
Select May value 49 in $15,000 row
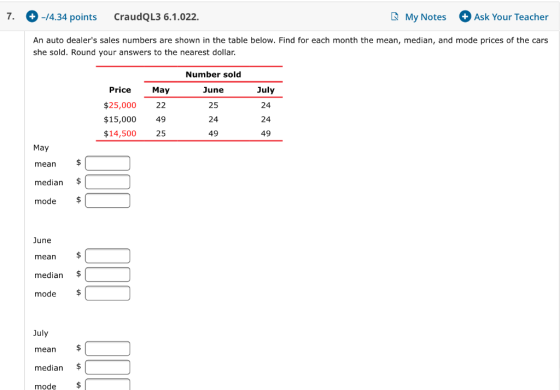pos(161,119)
